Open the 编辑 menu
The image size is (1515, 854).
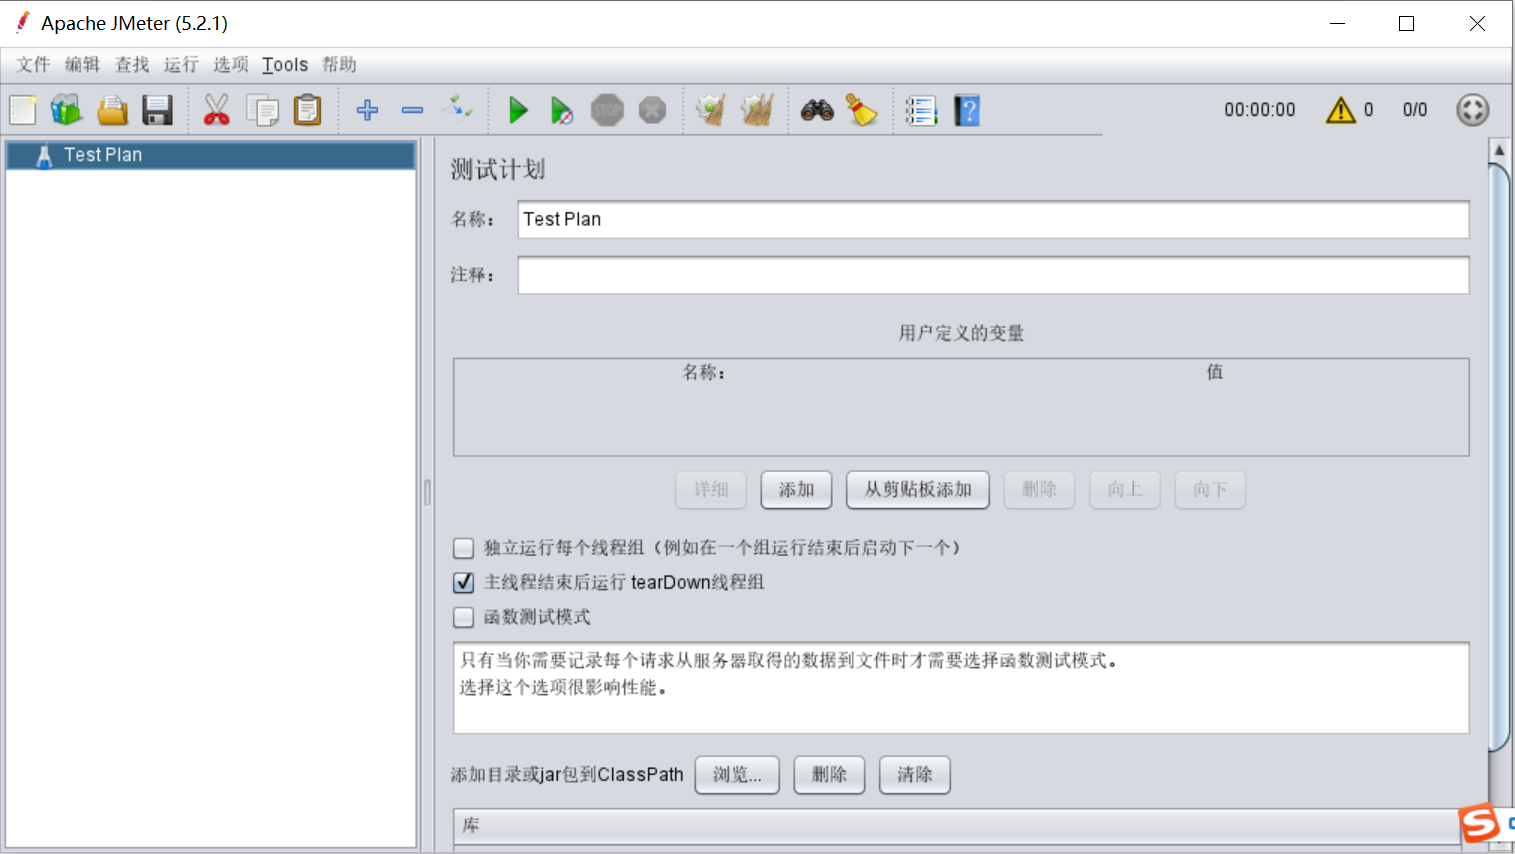tap(82, 65)
